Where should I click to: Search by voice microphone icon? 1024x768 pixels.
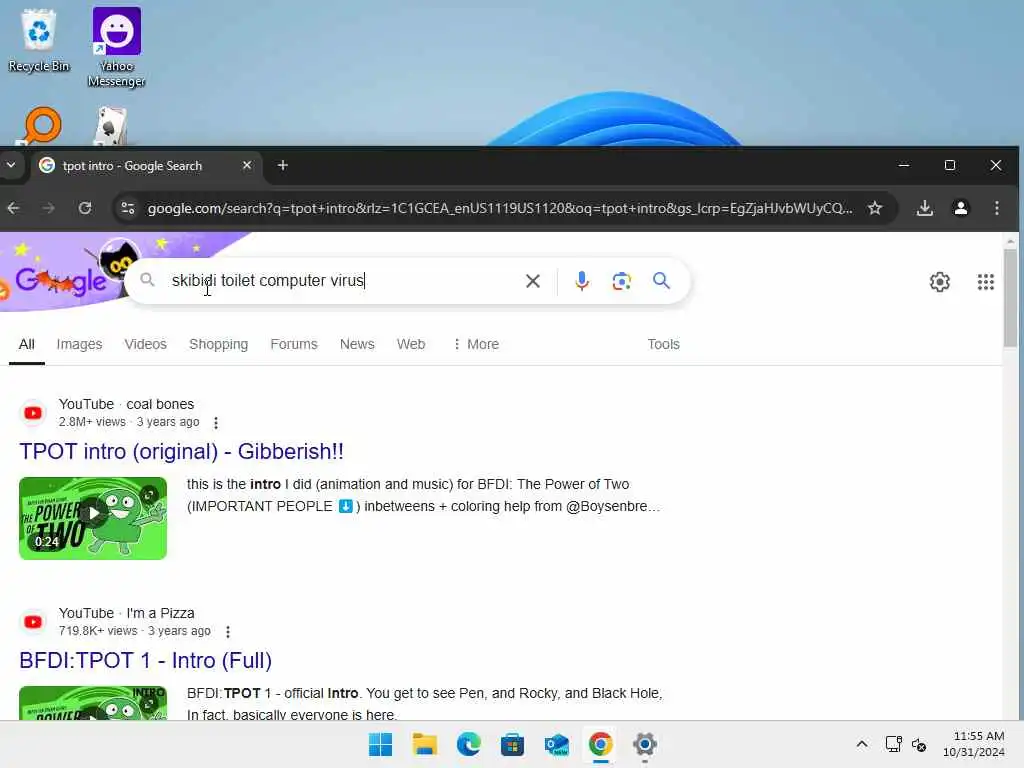tap(581, 281)
